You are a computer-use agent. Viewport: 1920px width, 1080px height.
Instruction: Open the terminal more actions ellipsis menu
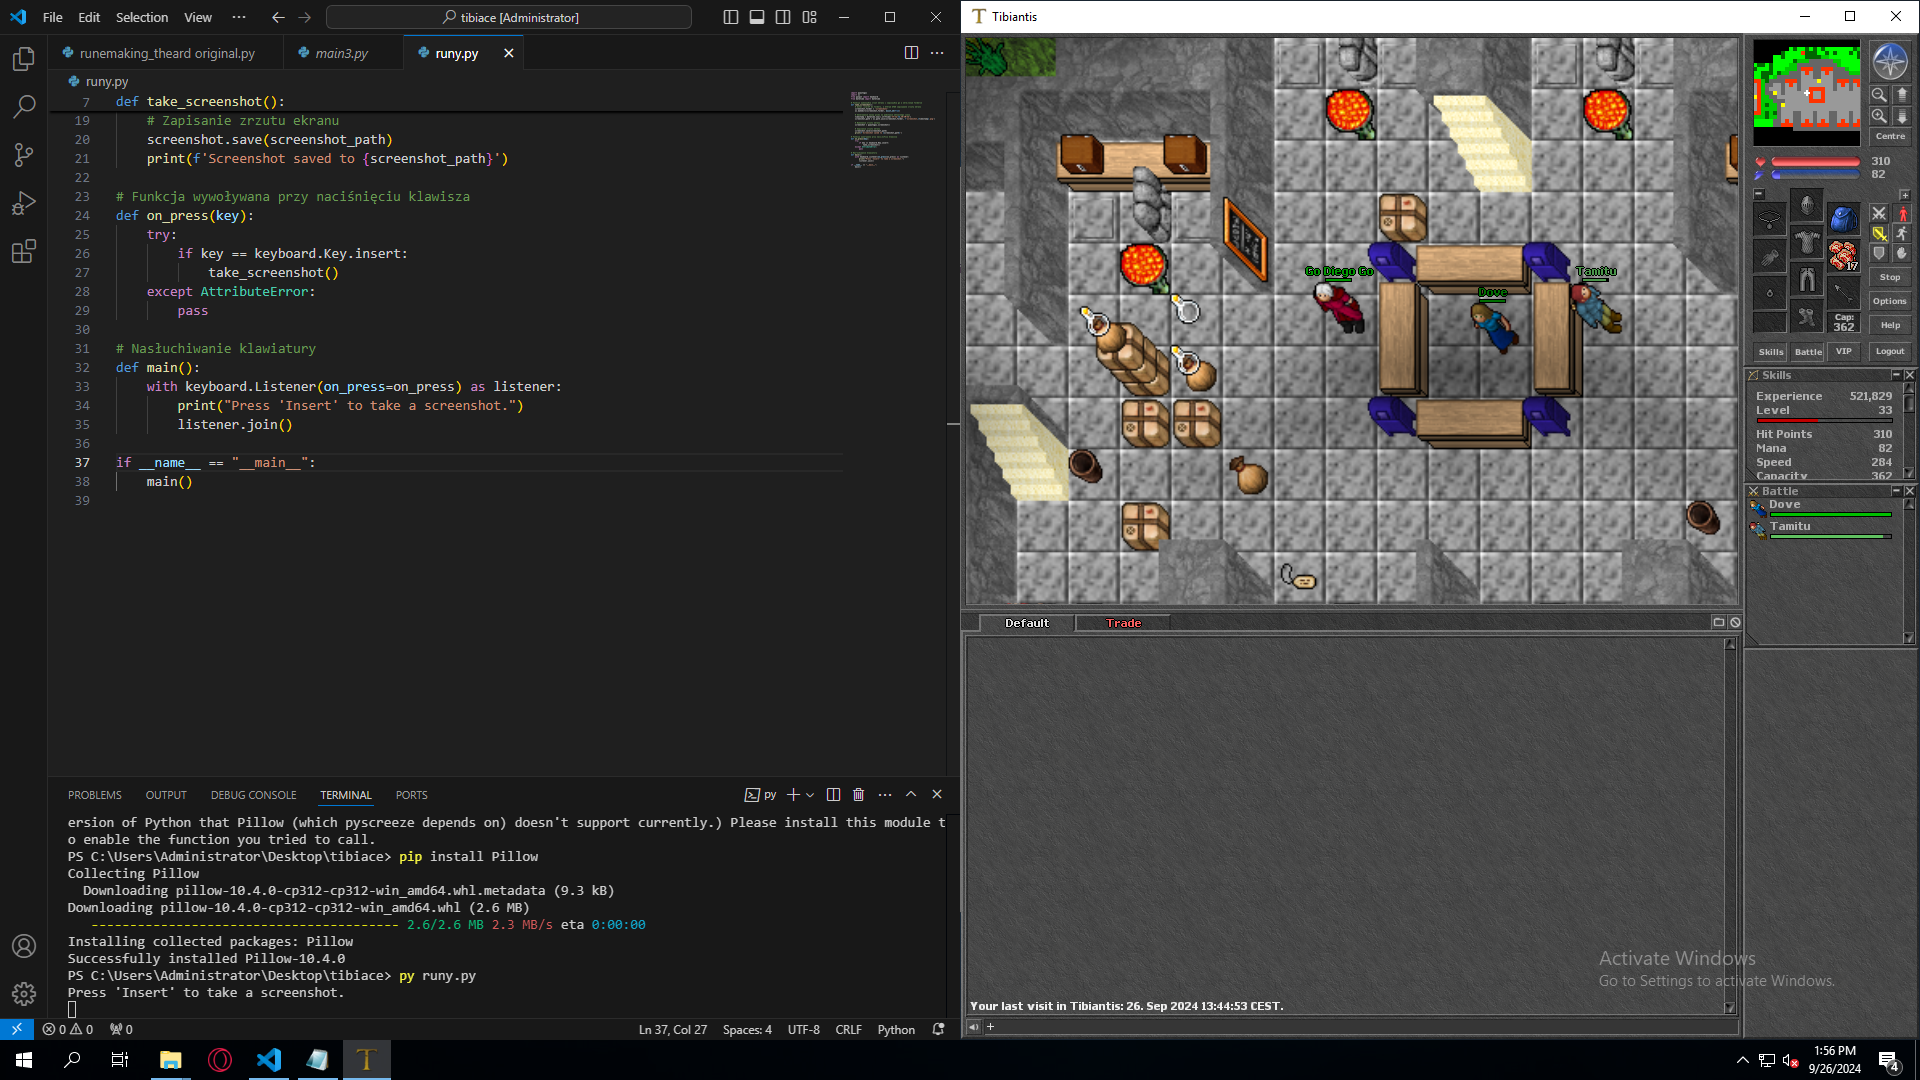[x=884, y=794]
